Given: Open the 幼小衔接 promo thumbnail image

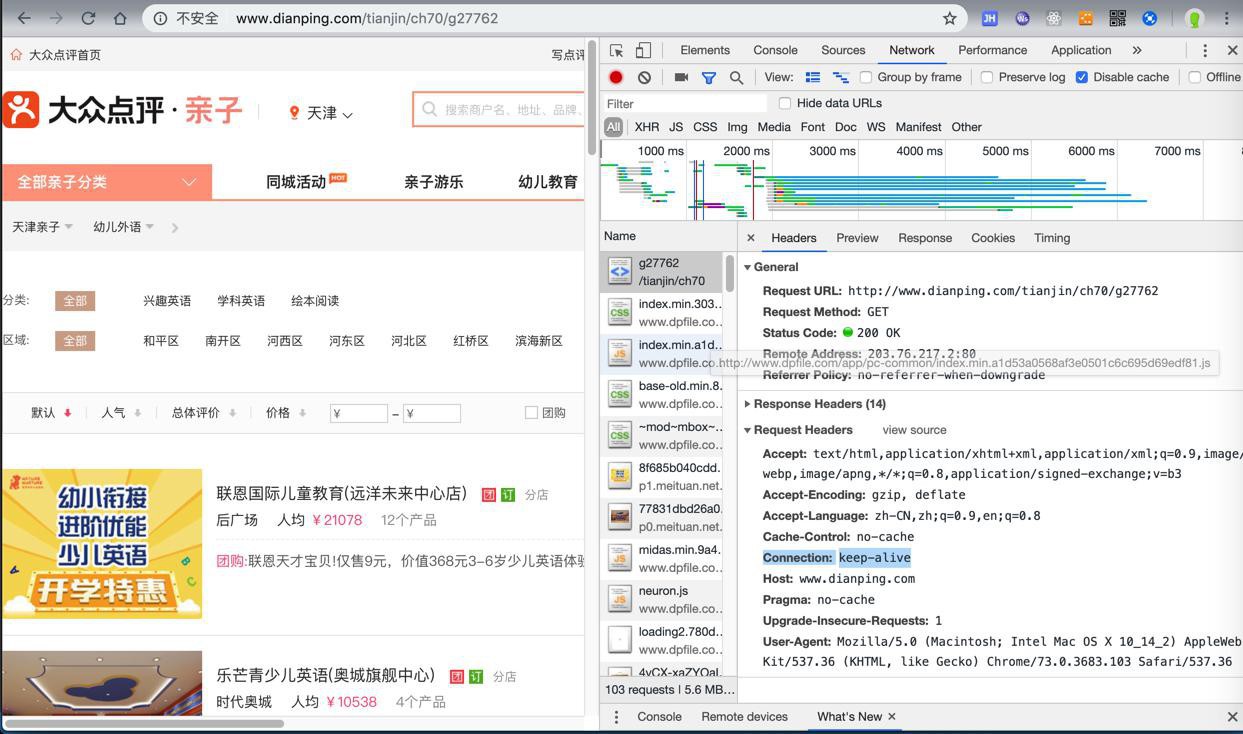Looking at the screenshot, I should point(102,544).
